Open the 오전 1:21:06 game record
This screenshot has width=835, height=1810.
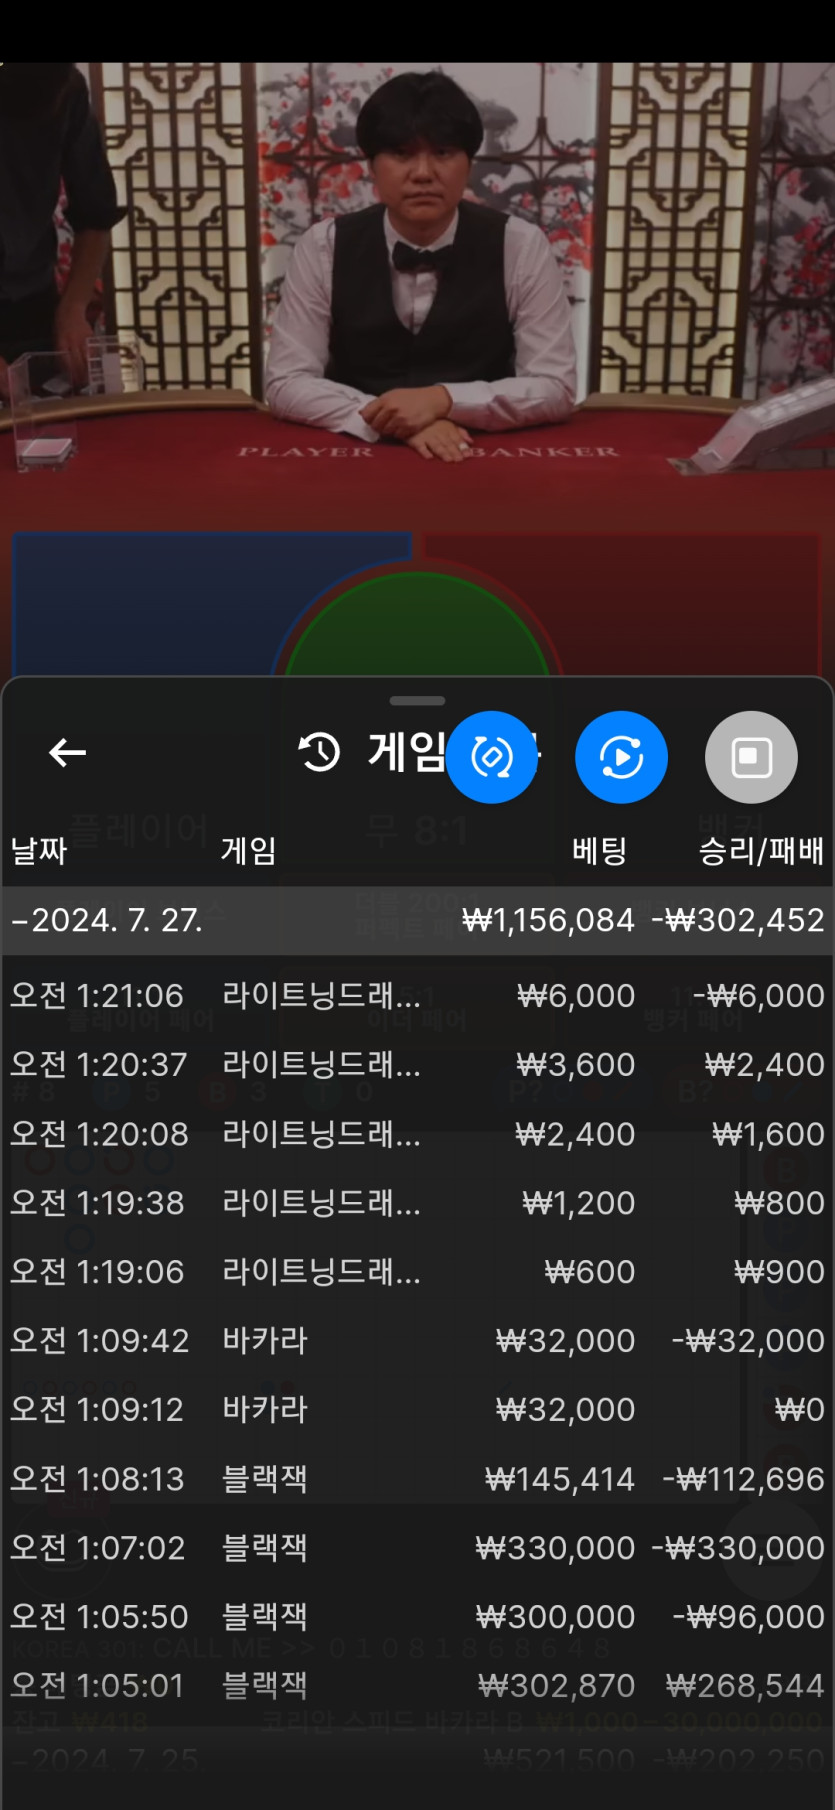[417, 996]
